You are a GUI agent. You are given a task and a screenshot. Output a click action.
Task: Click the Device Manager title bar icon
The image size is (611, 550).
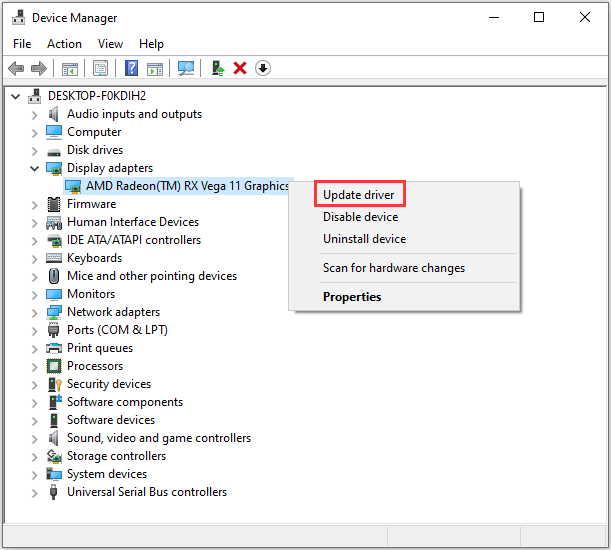18,18
